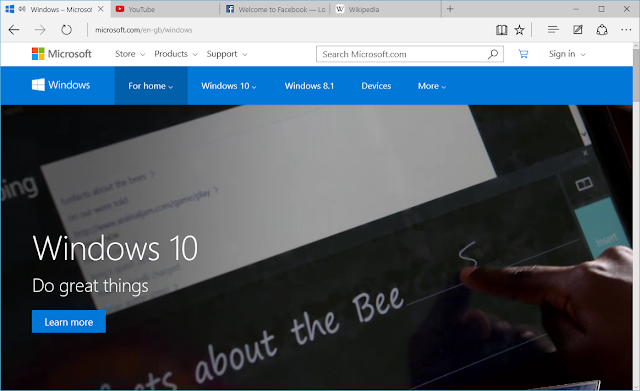Viewport: 640px width, 391px height.
Task: Add page to favorites with star icon
Action: pyautogui.click(x=519, y=30)
